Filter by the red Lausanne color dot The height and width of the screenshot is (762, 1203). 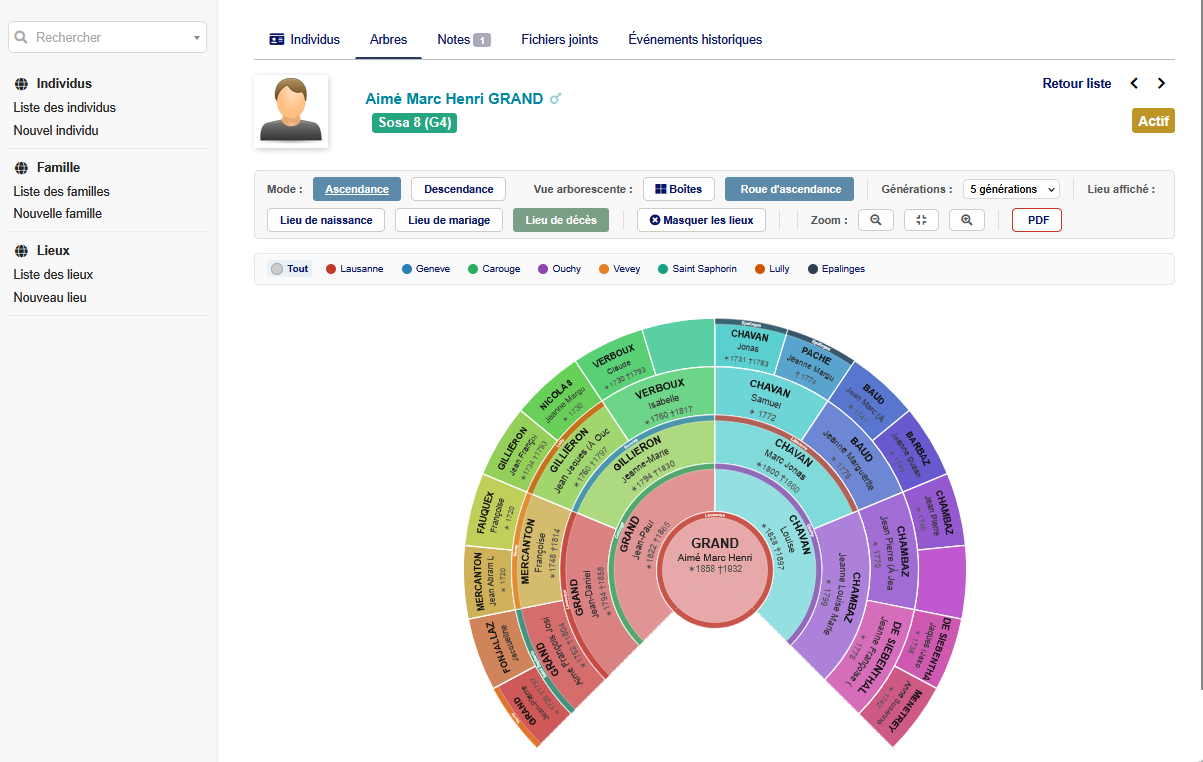331,269
